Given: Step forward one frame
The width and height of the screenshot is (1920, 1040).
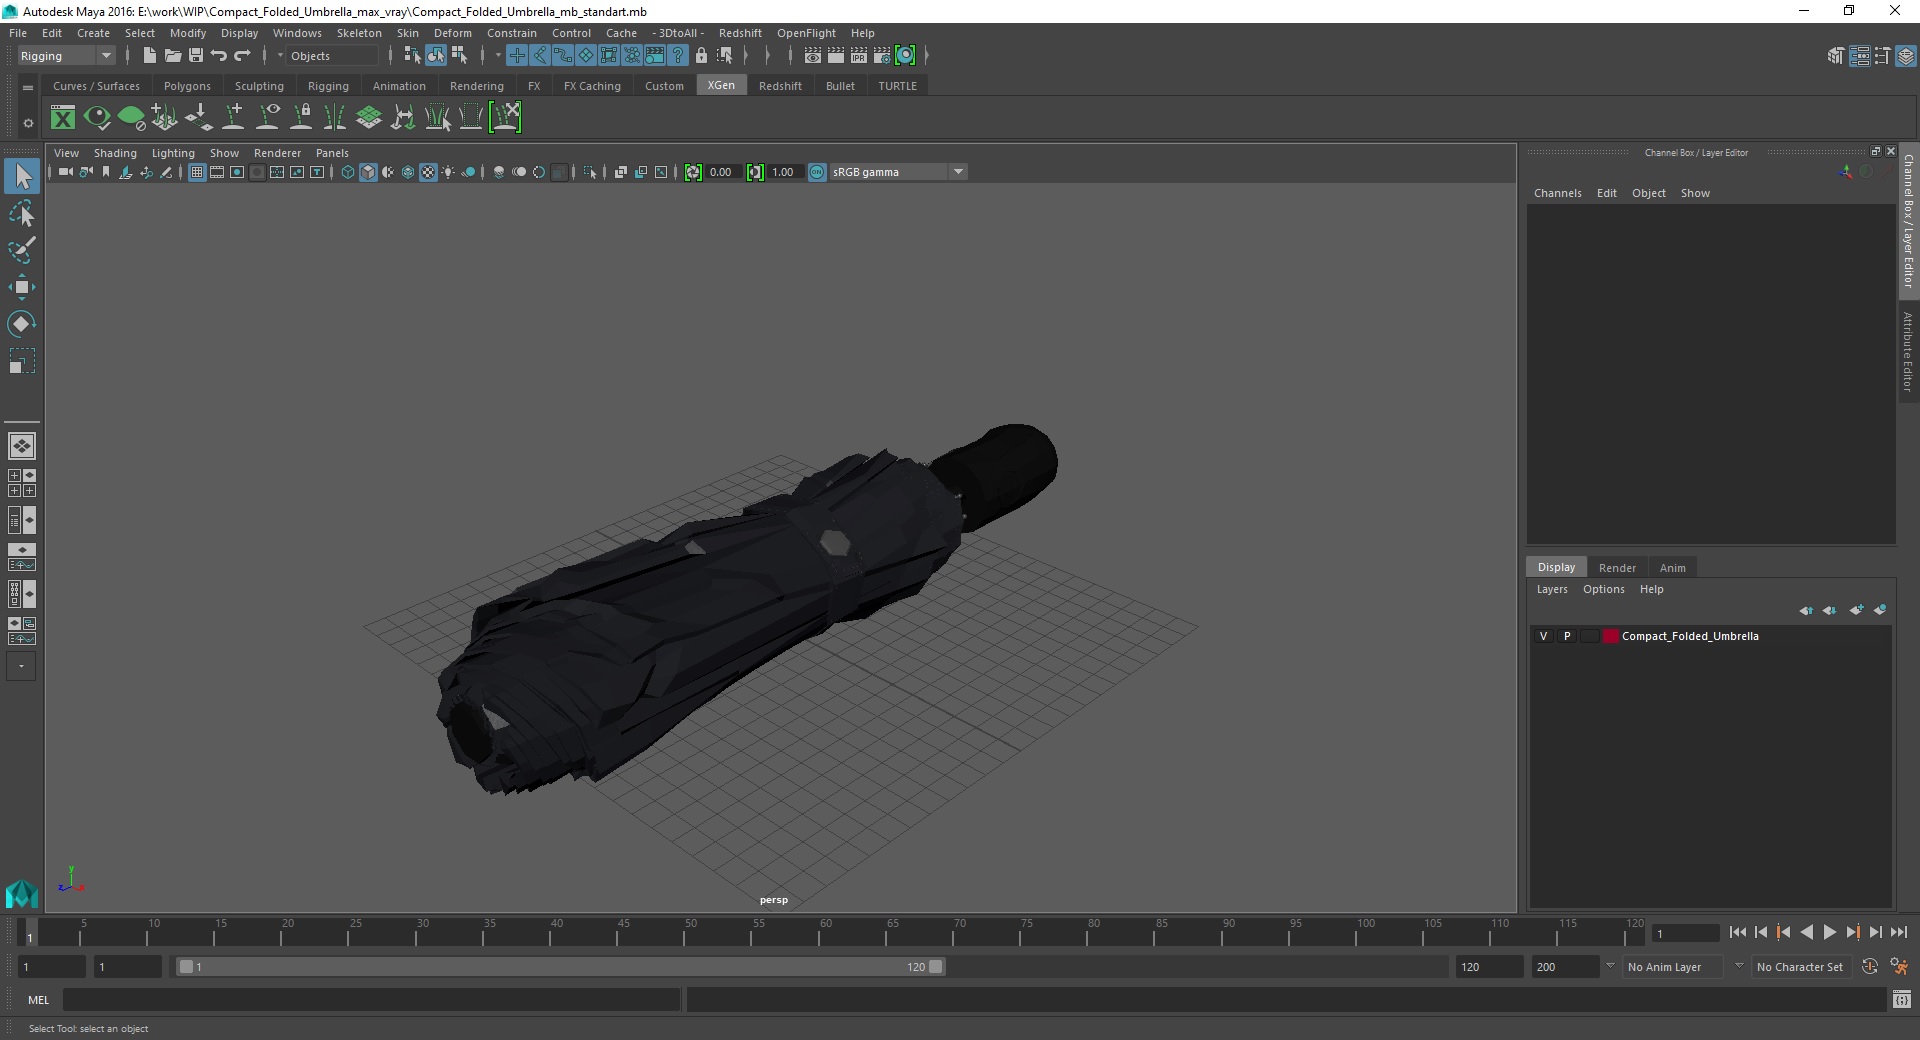Looking at the screenshot, I should (x=1875, y=932).
